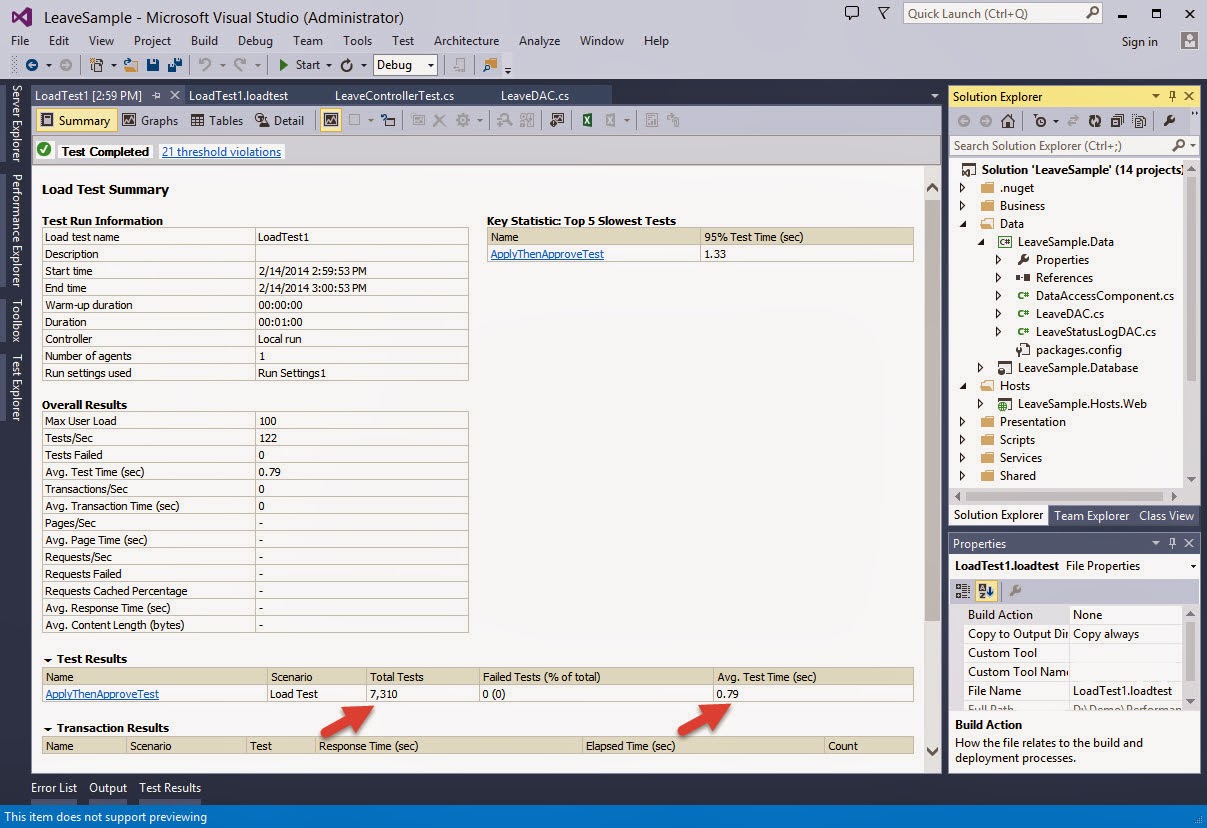This screenshot has width=1207, height=828.
Task: Click the search magnifier in Quick Launch
Action: [1092, 13]
